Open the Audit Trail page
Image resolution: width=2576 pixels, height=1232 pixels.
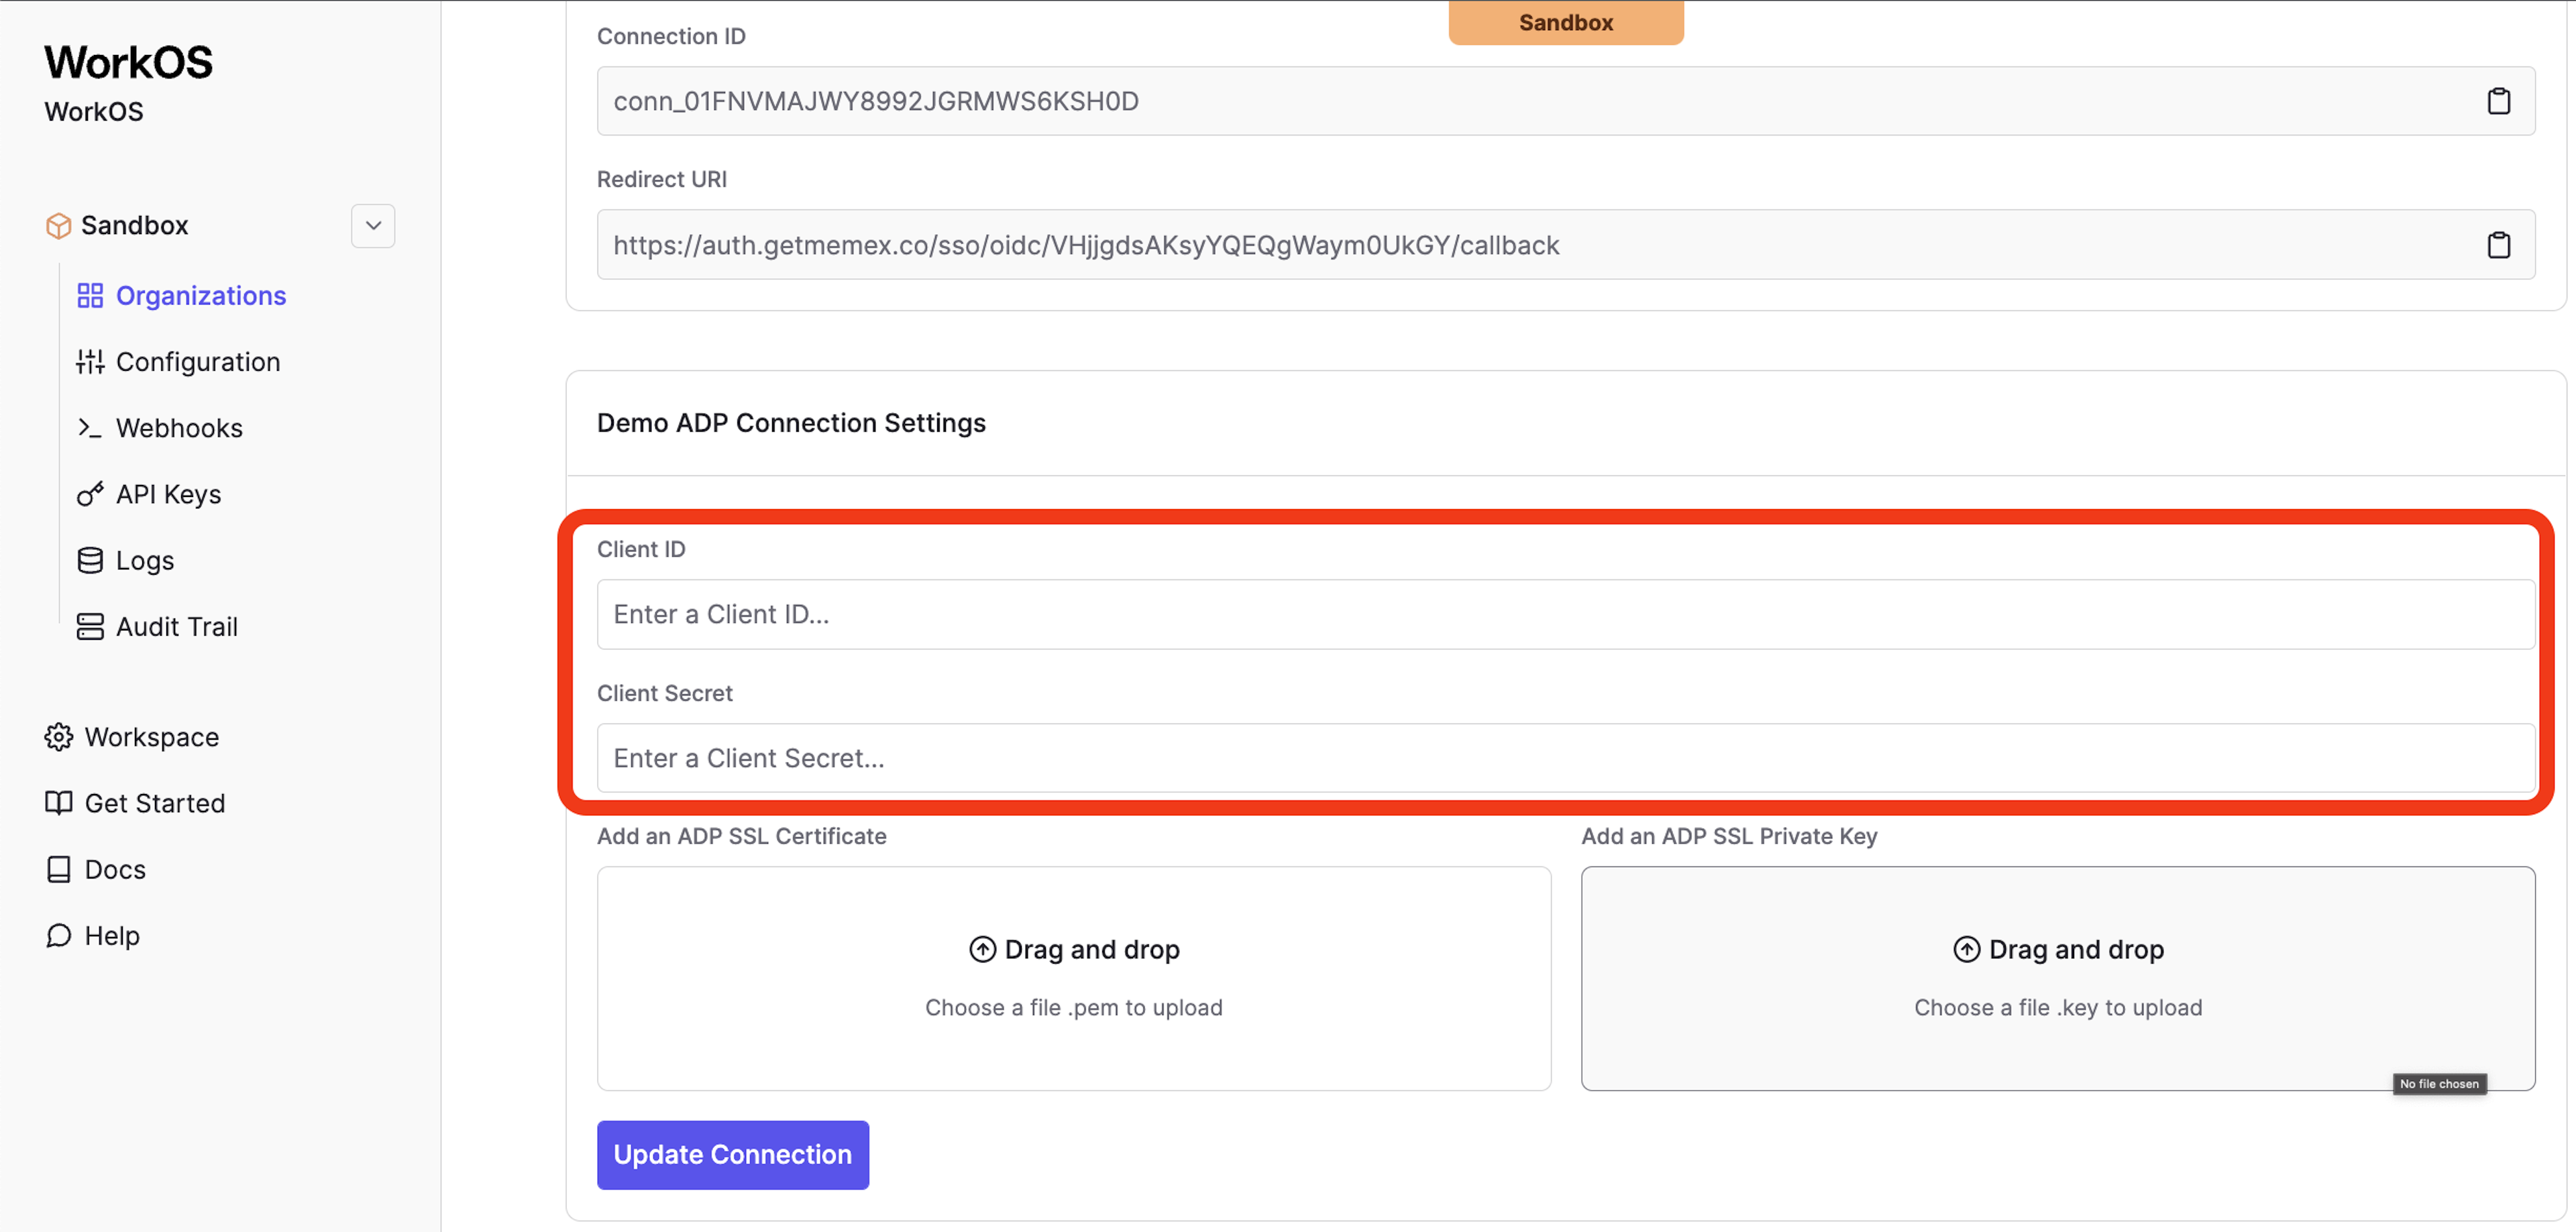tap(176, 627)
